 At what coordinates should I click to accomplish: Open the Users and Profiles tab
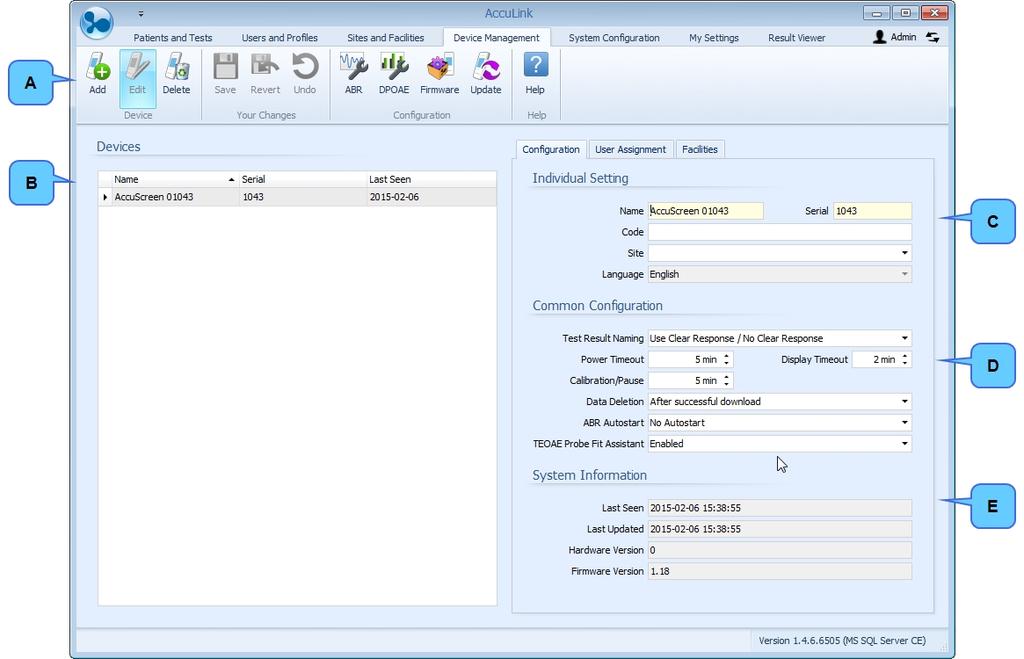pyautogui.click(x=280, y=38)
